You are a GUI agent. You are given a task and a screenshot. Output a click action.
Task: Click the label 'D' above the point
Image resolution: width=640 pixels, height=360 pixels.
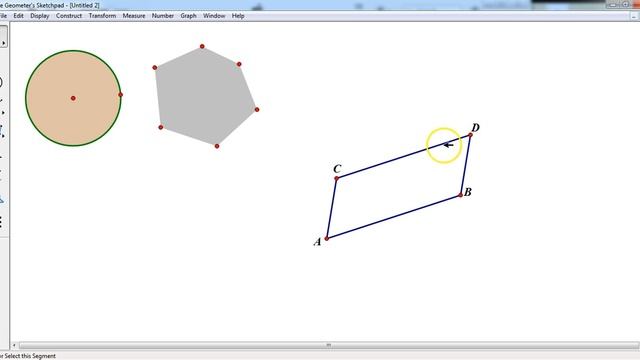(475, 127)
